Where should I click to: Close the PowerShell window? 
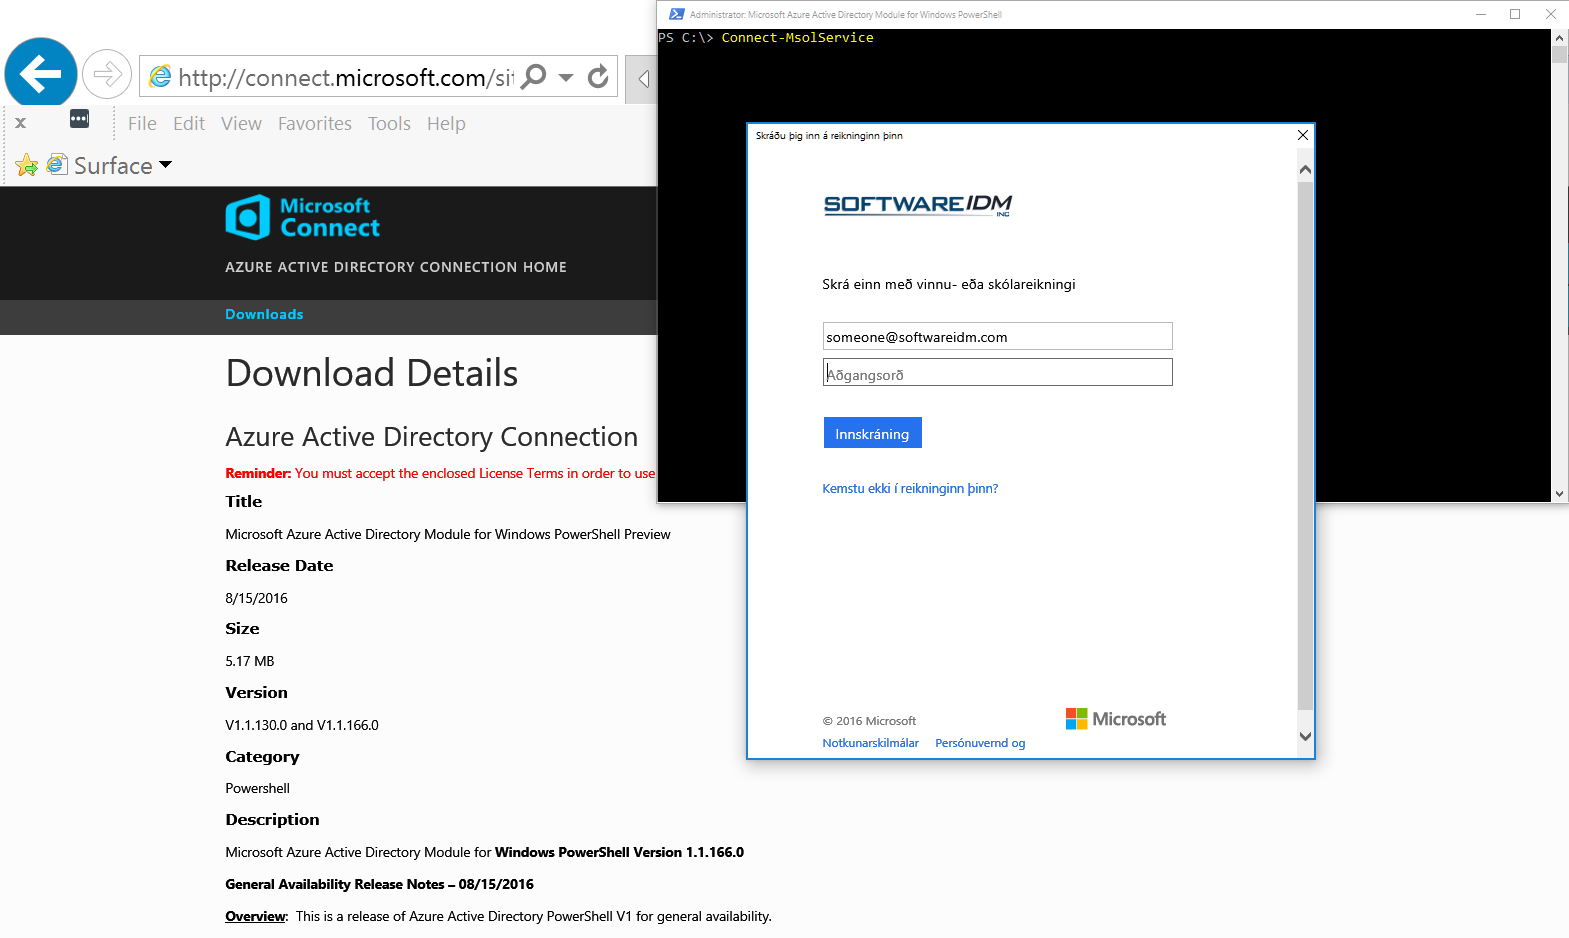1550,14
